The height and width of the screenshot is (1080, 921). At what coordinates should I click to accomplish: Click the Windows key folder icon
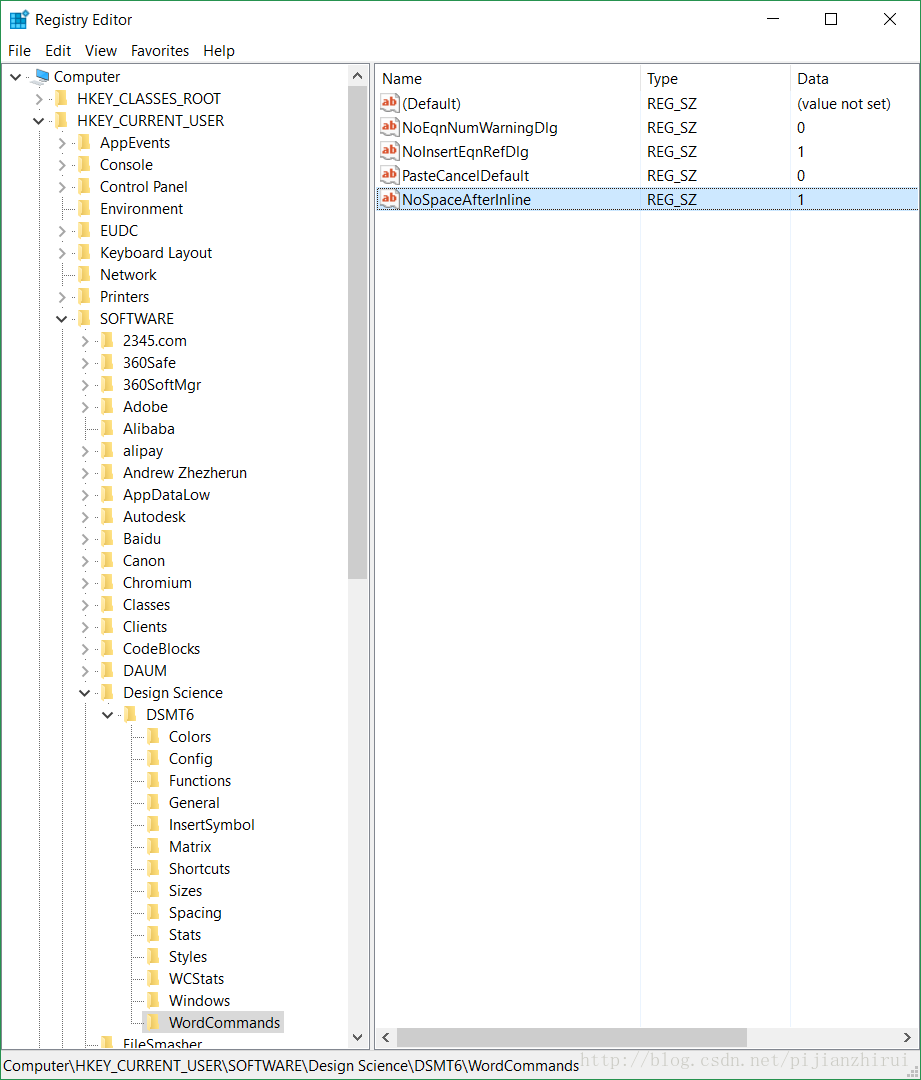[154, 1000]
